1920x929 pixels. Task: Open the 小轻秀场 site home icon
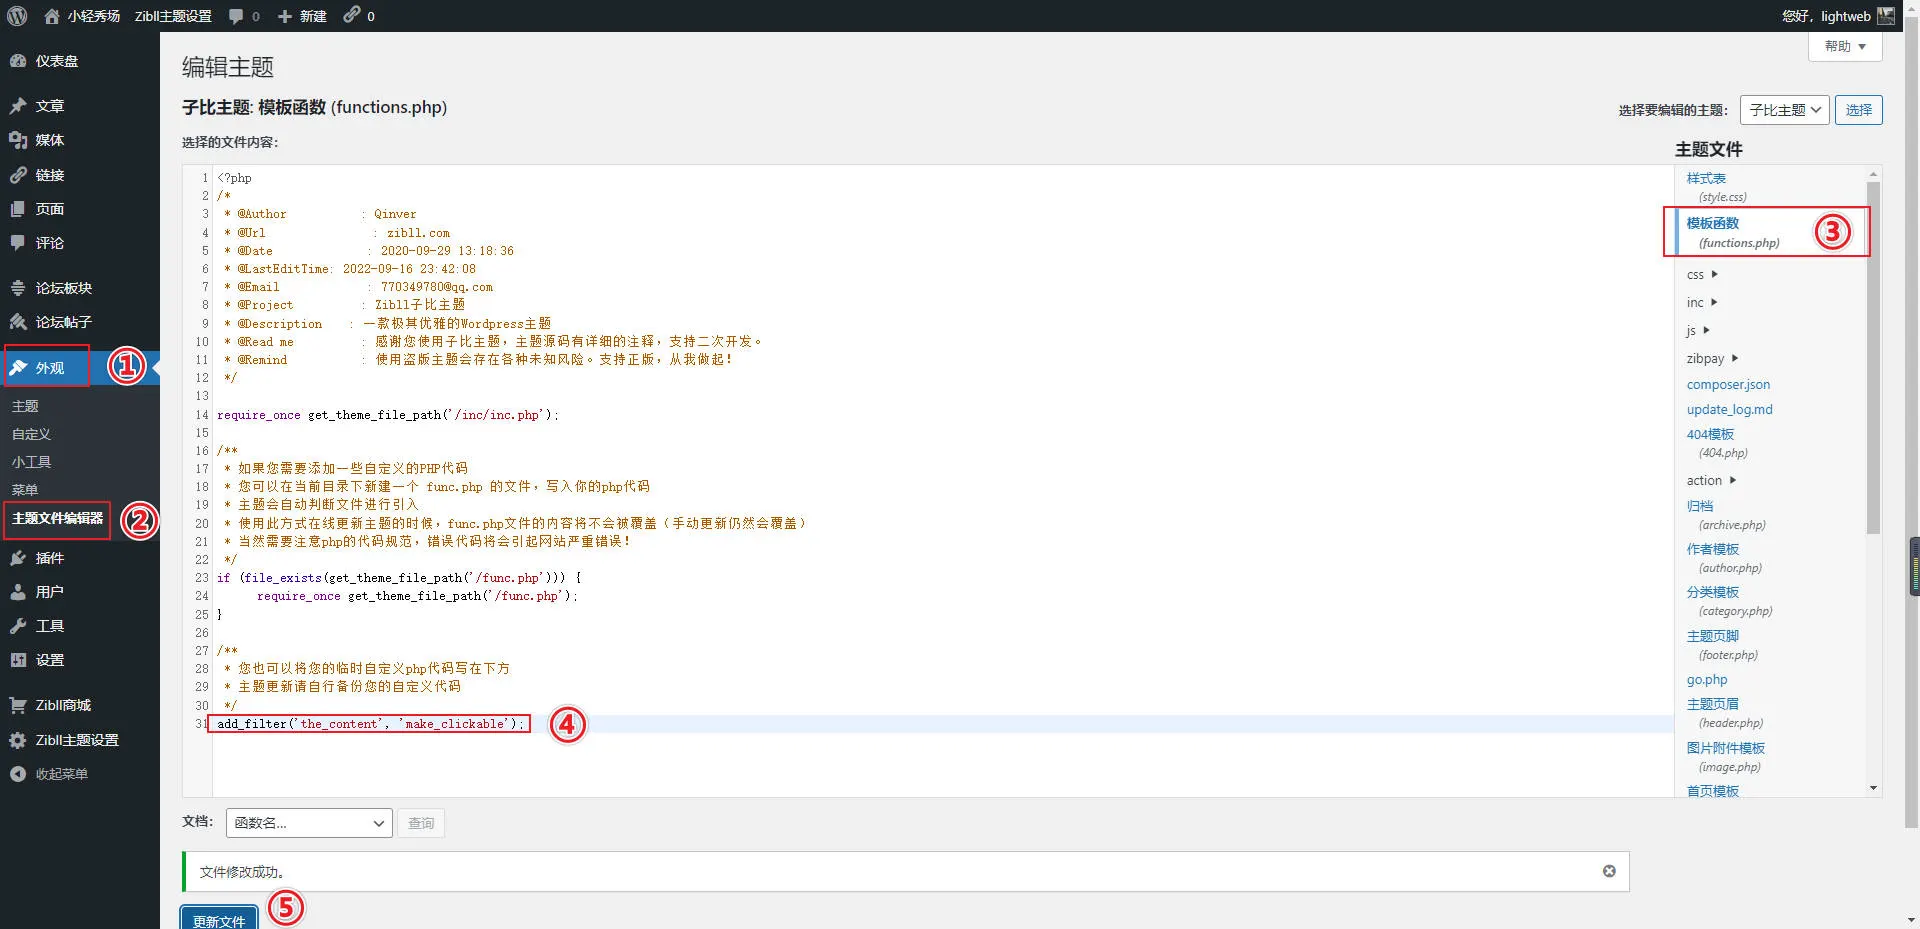tap(52, 16)
